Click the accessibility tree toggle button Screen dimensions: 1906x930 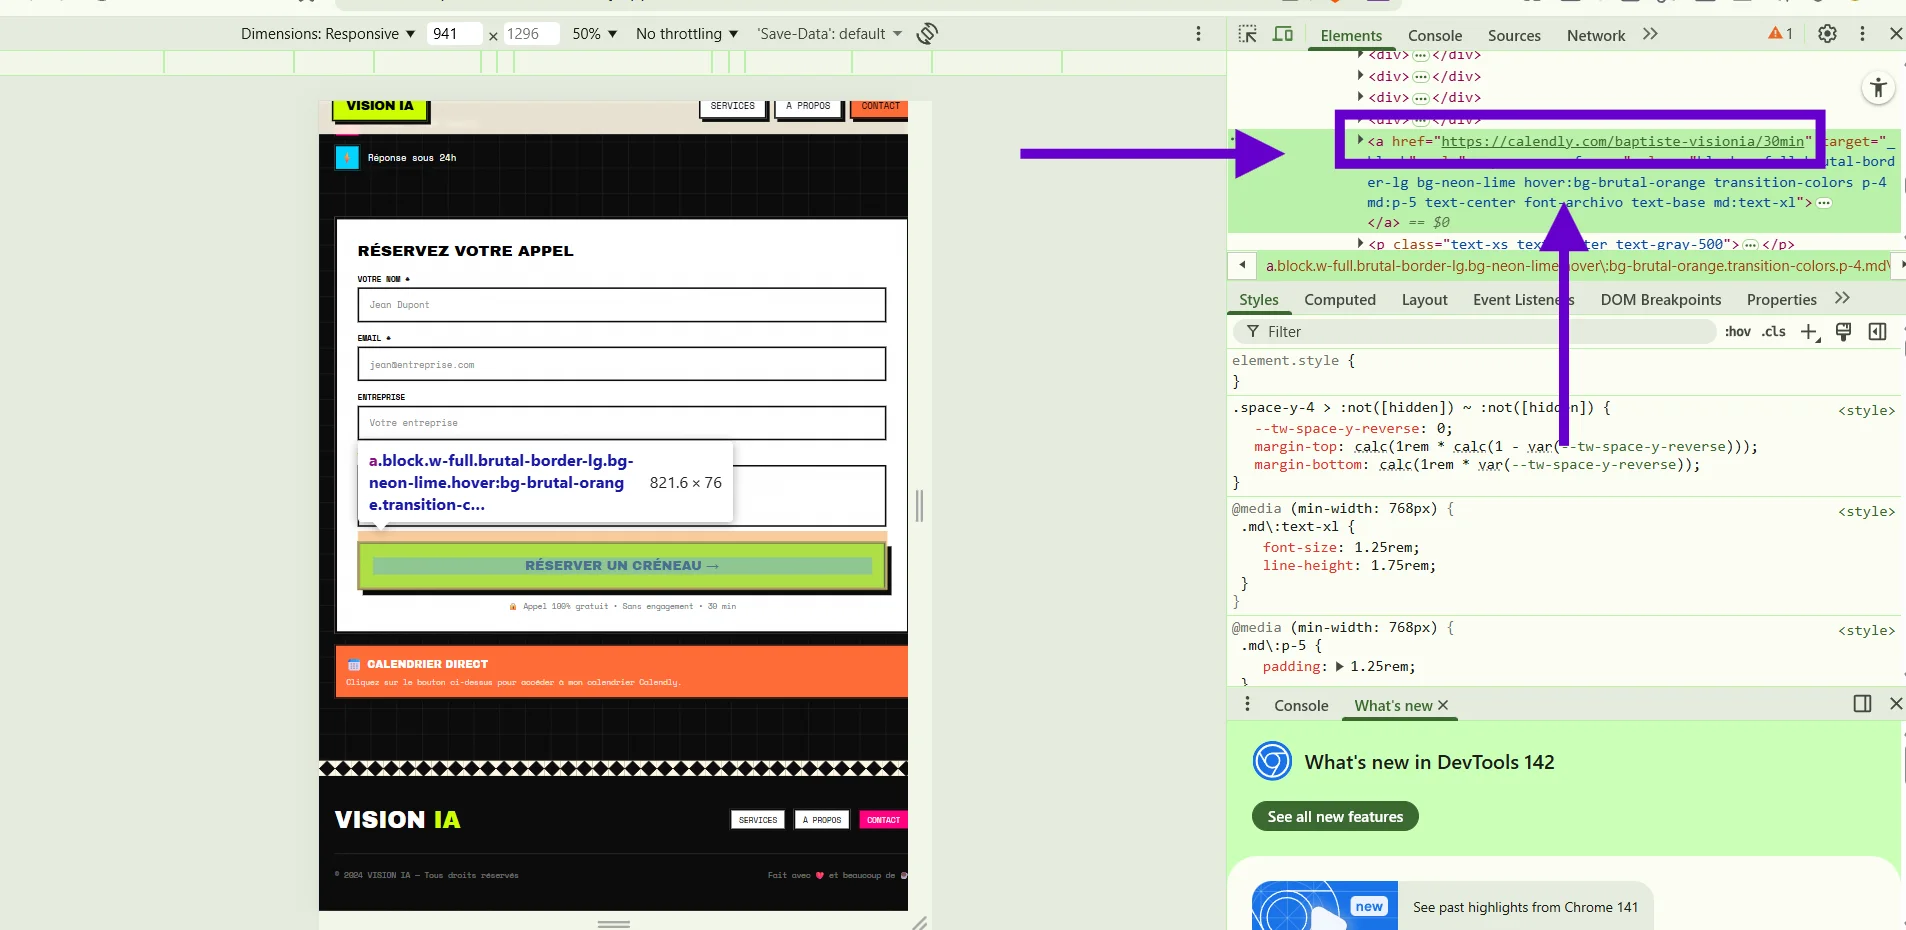pyautogui.click(x=1878, y=88)
